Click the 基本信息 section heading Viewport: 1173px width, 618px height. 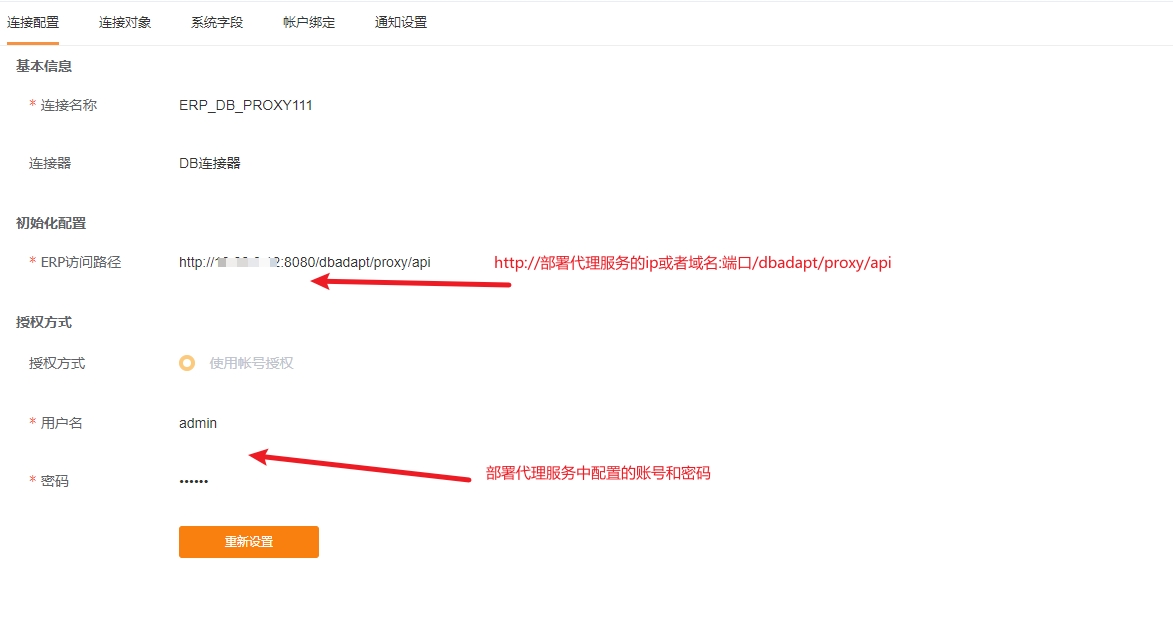pyautogui.click(x=44, y=67)
